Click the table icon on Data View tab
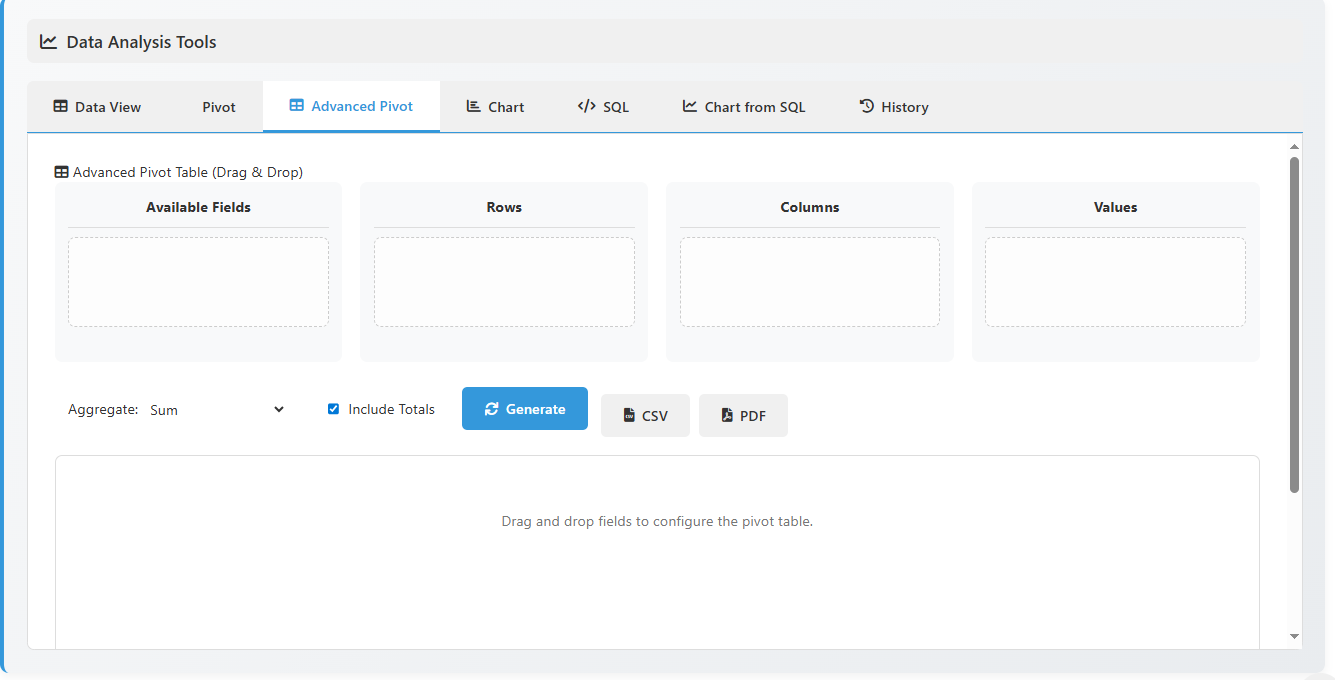 coord(61,107)
